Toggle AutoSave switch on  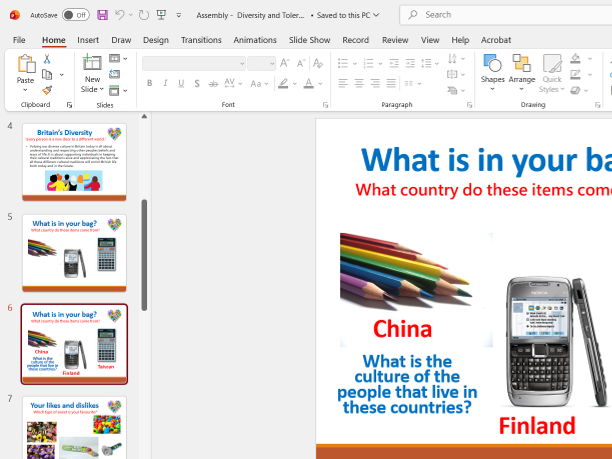click(x=76, y=15)
